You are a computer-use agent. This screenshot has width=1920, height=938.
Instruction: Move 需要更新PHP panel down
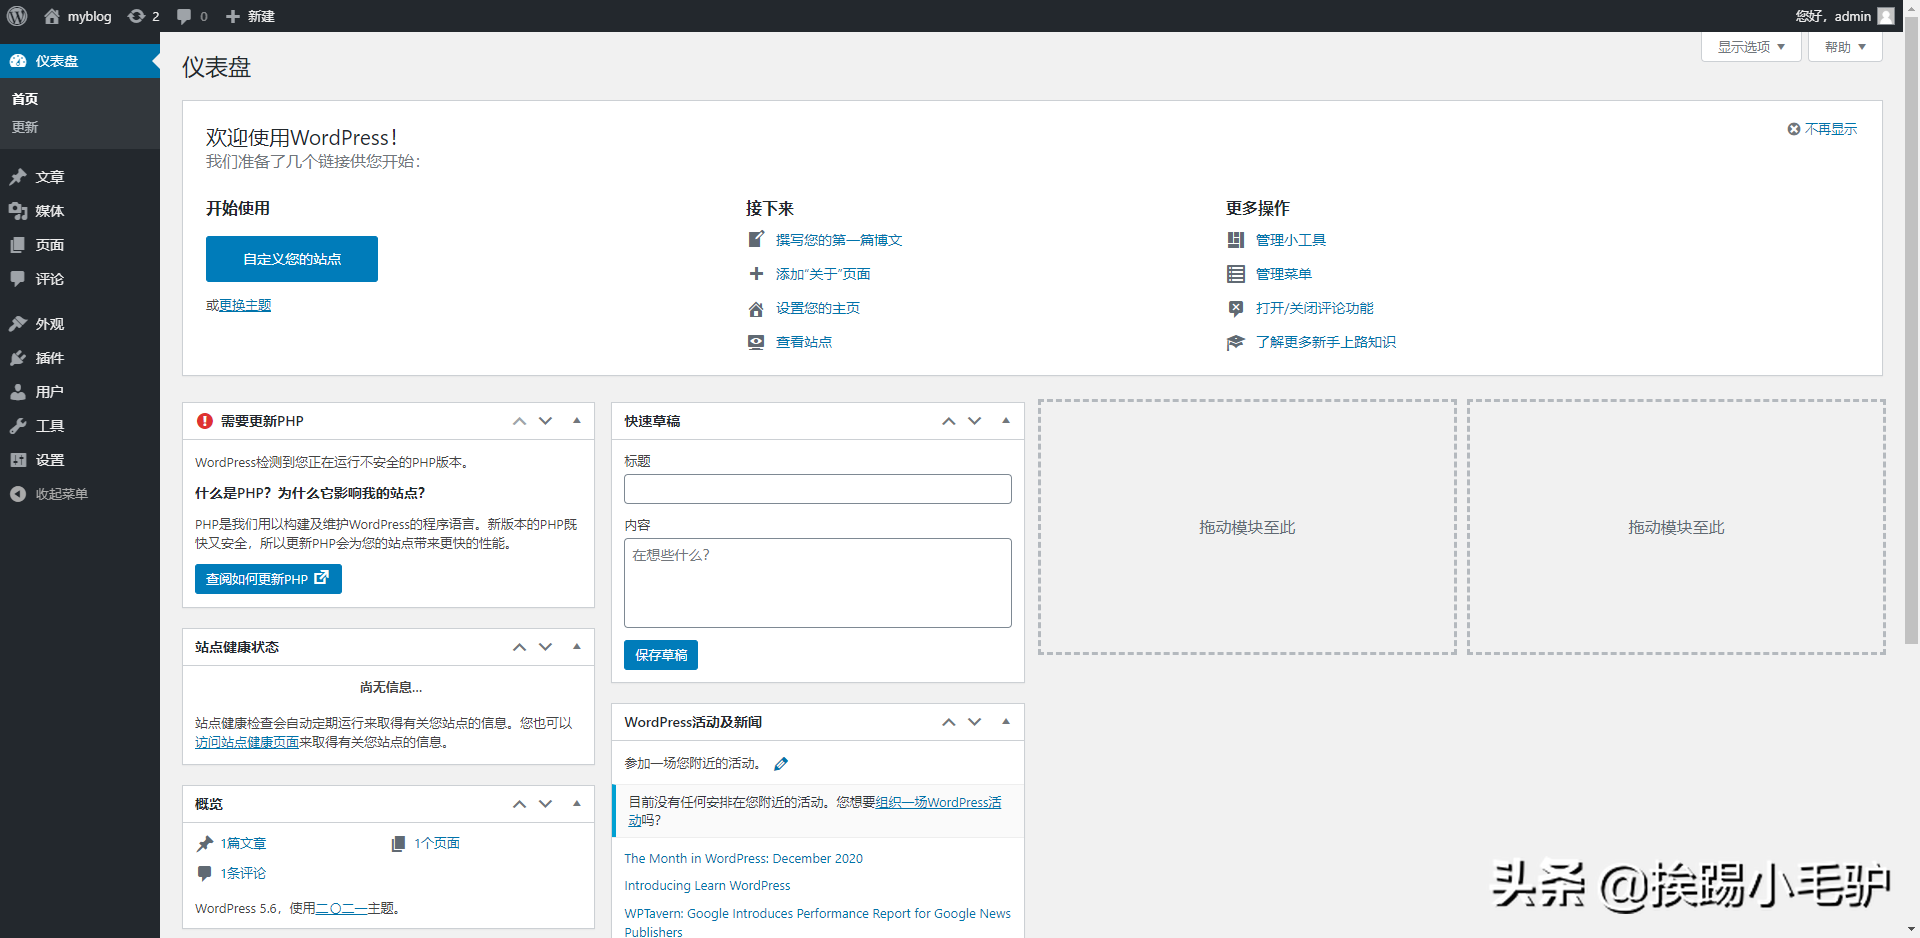(x=546, y=421)
